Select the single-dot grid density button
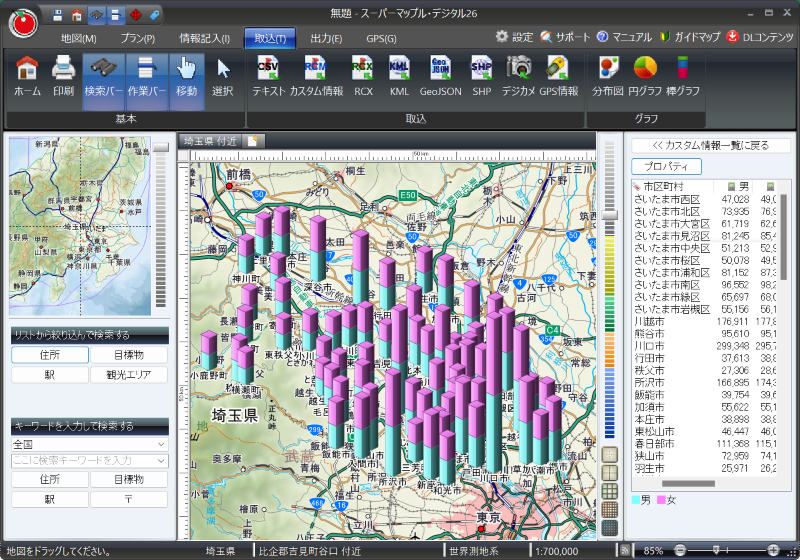Image resolution: width=800 pixels, height=560 pixels. coord(610,454)
